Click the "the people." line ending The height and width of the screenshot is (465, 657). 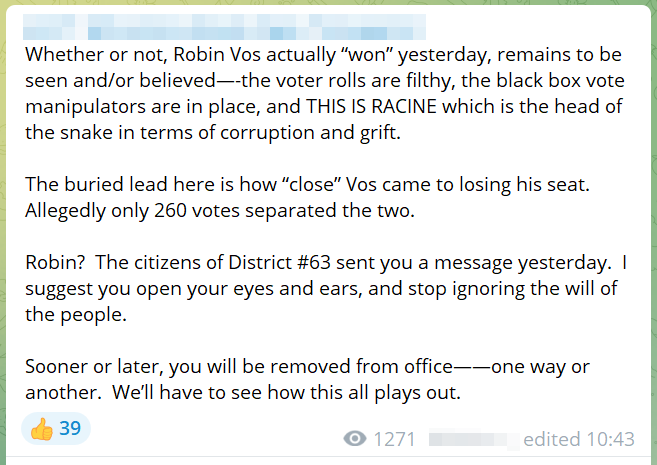(76, 315)
